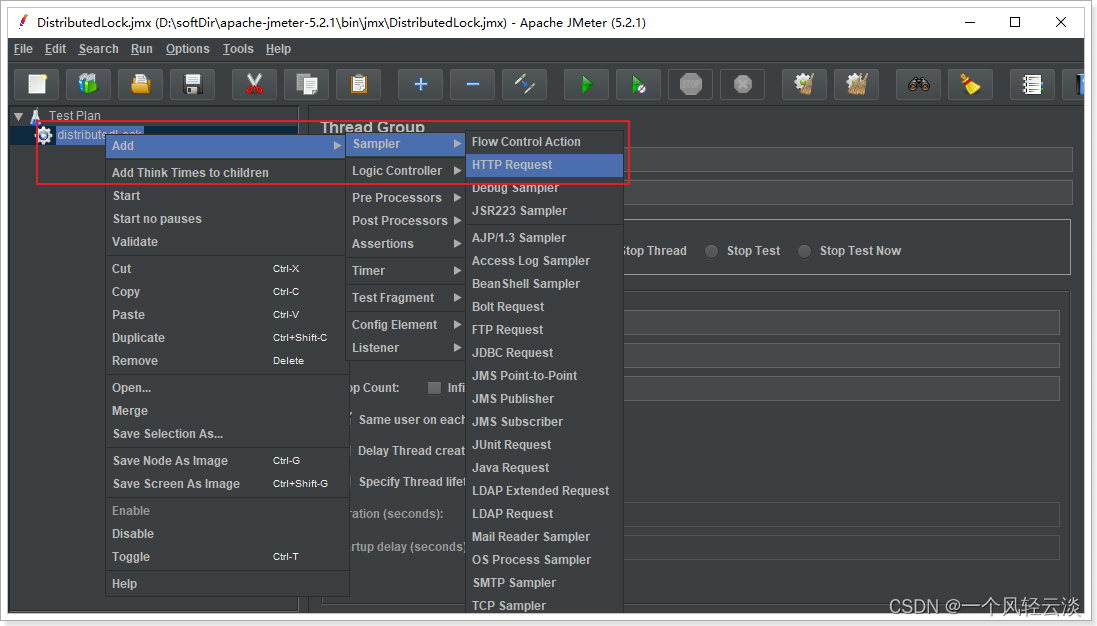The image size is (1097, 626).
Task: Click the New test plan toolbar icon
Action: [x=37, y=85]
